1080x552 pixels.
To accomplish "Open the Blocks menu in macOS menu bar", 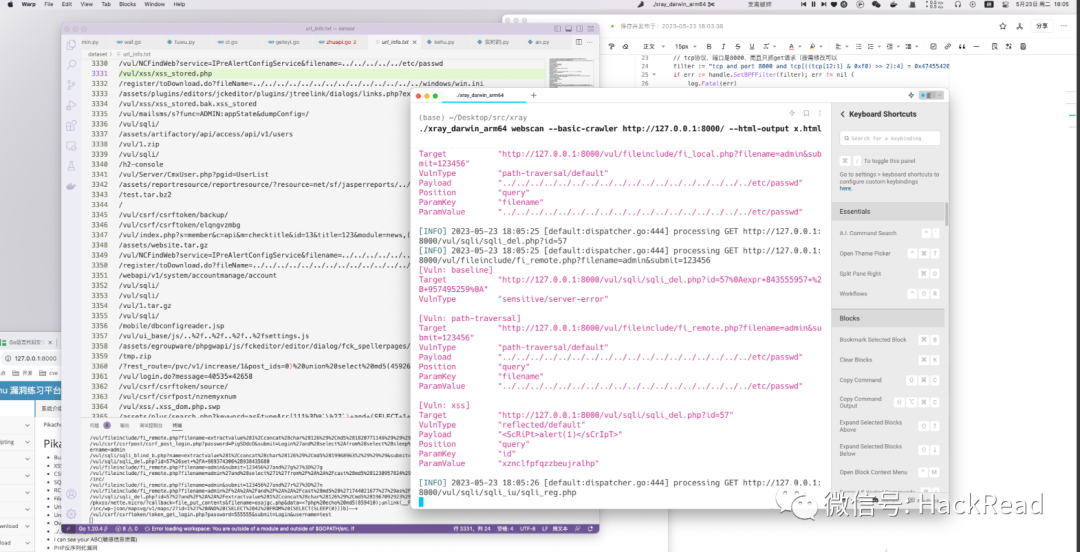I will (x=127, y=4).
